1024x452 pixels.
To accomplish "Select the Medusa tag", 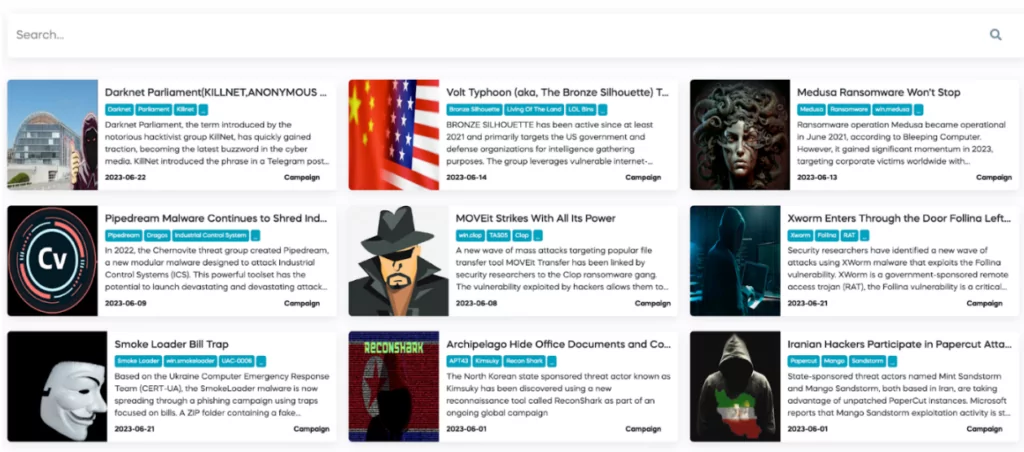I will coord(812,110).
